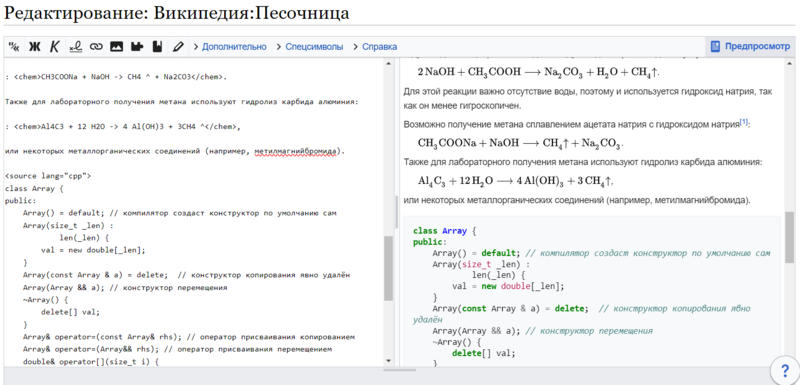Toggle syntax highlighting pencil icon
The image size is (800, 385).
tap(178, 47)
